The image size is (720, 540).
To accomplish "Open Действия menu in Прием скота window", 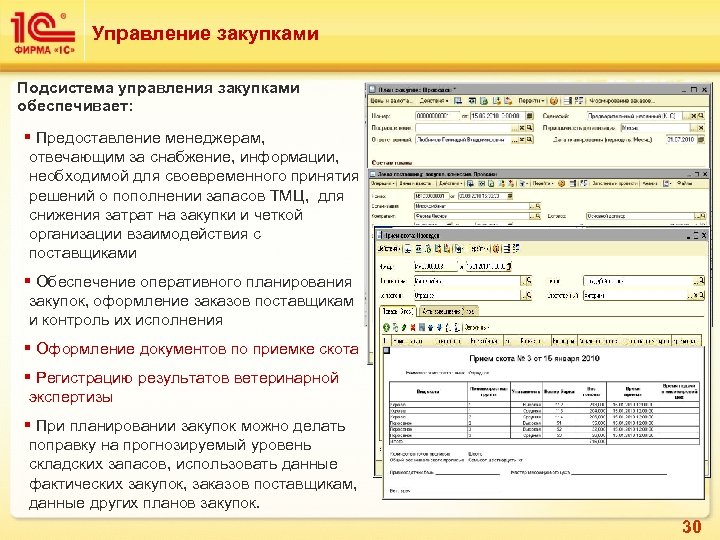I will coord(389,248).
